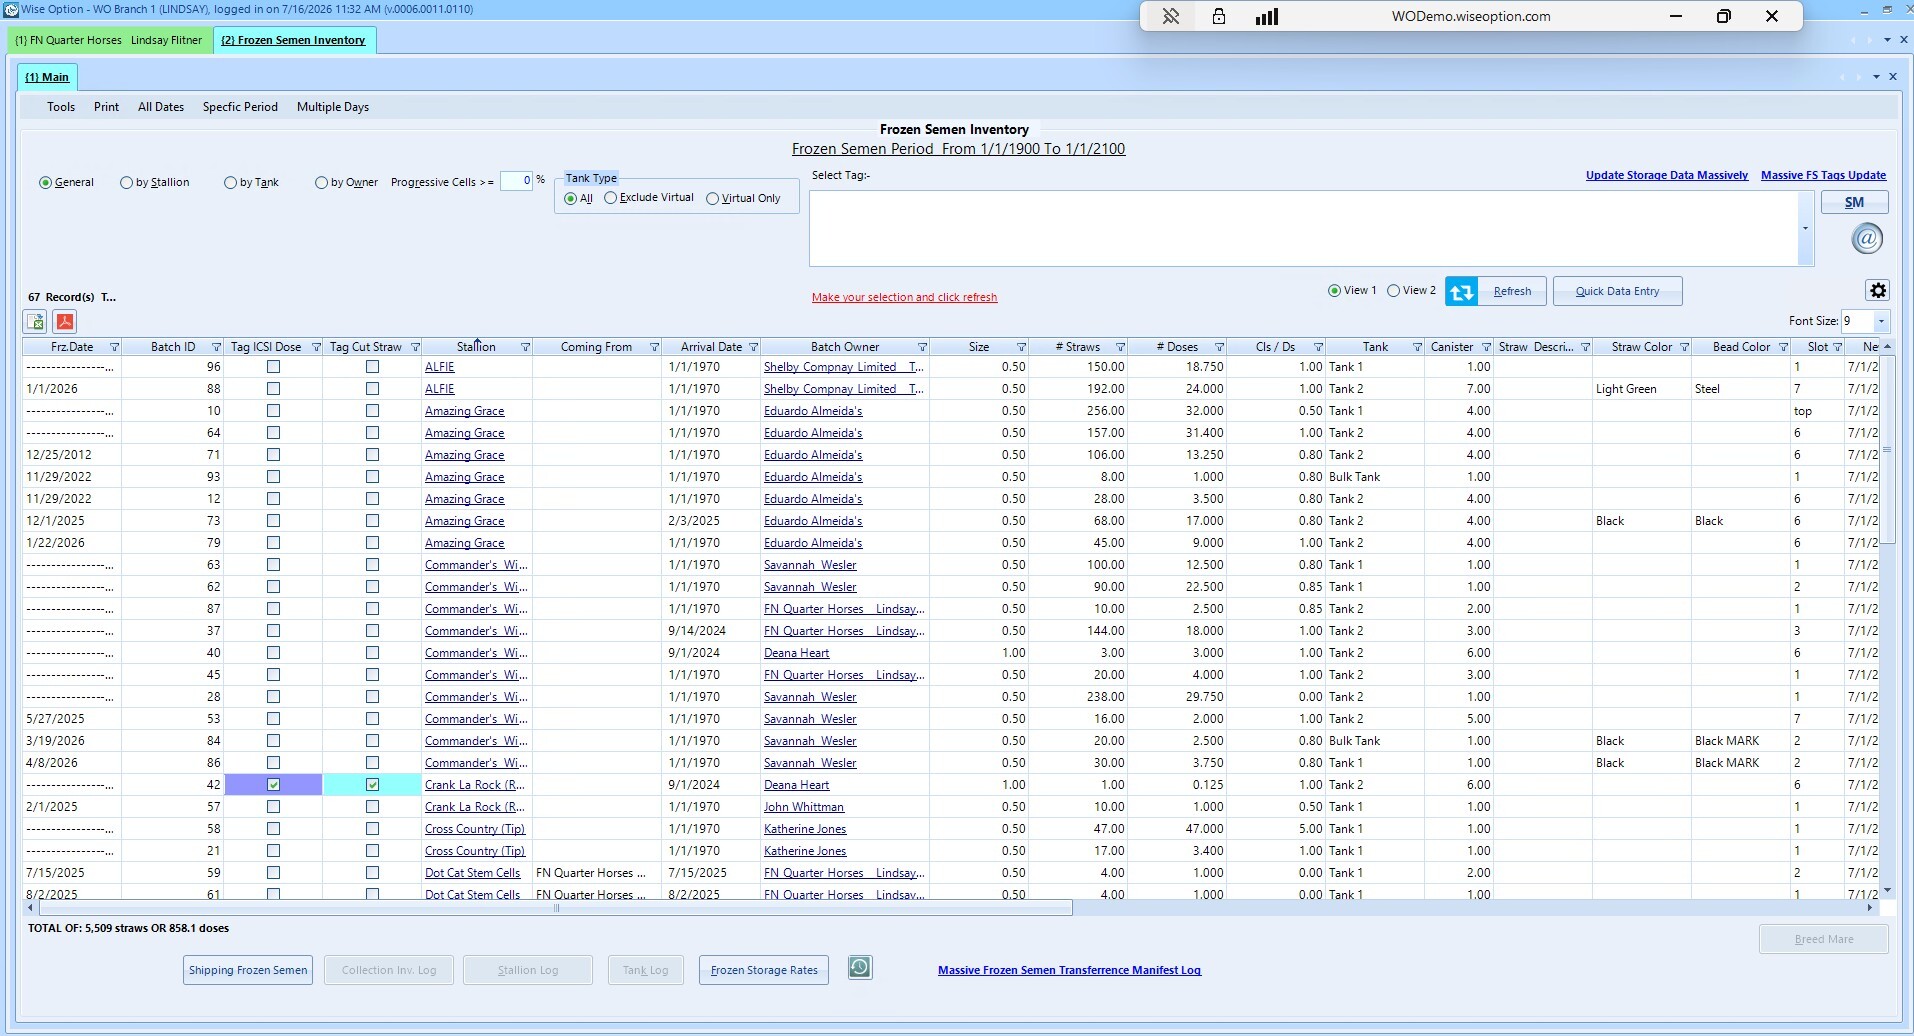This screenshot has width=1914, height=1036.
Task: Click the Select Tag text area
Action: 1304,229
